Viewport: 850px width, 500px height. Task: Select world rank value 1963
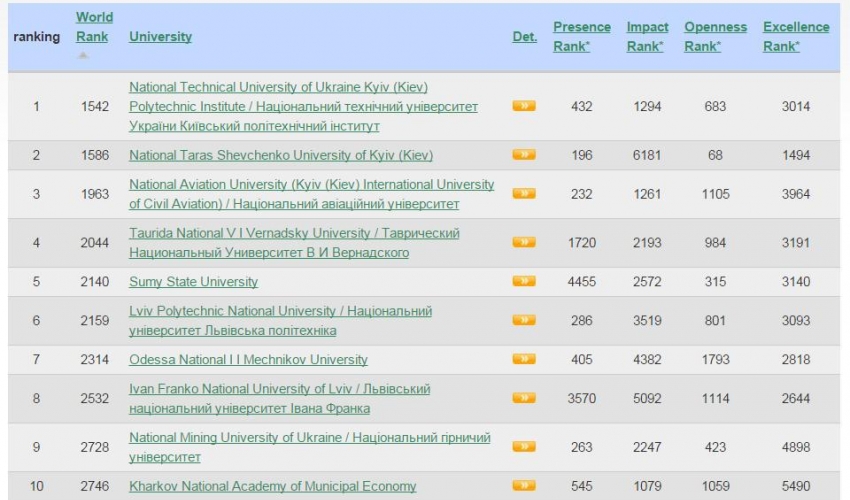click(94, 194)
